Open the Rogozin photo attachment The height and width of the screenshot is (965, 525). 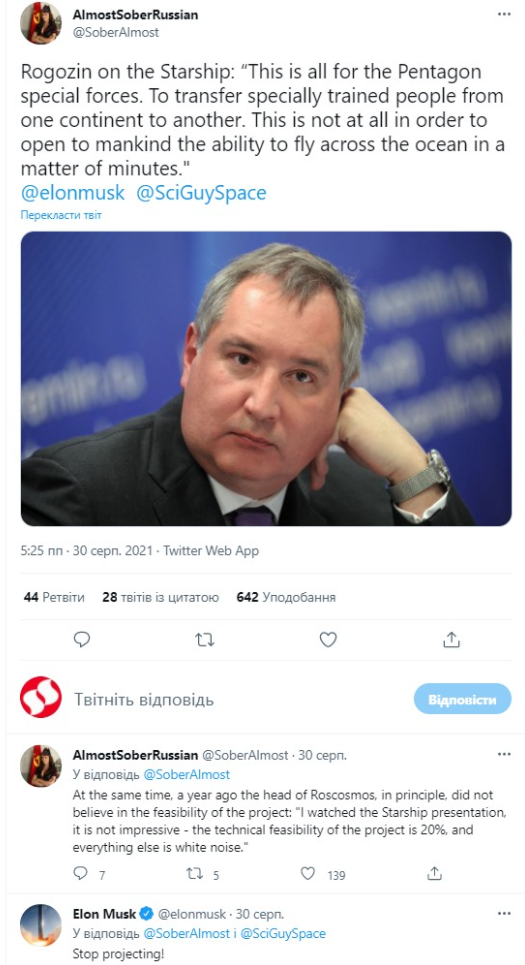266,378
